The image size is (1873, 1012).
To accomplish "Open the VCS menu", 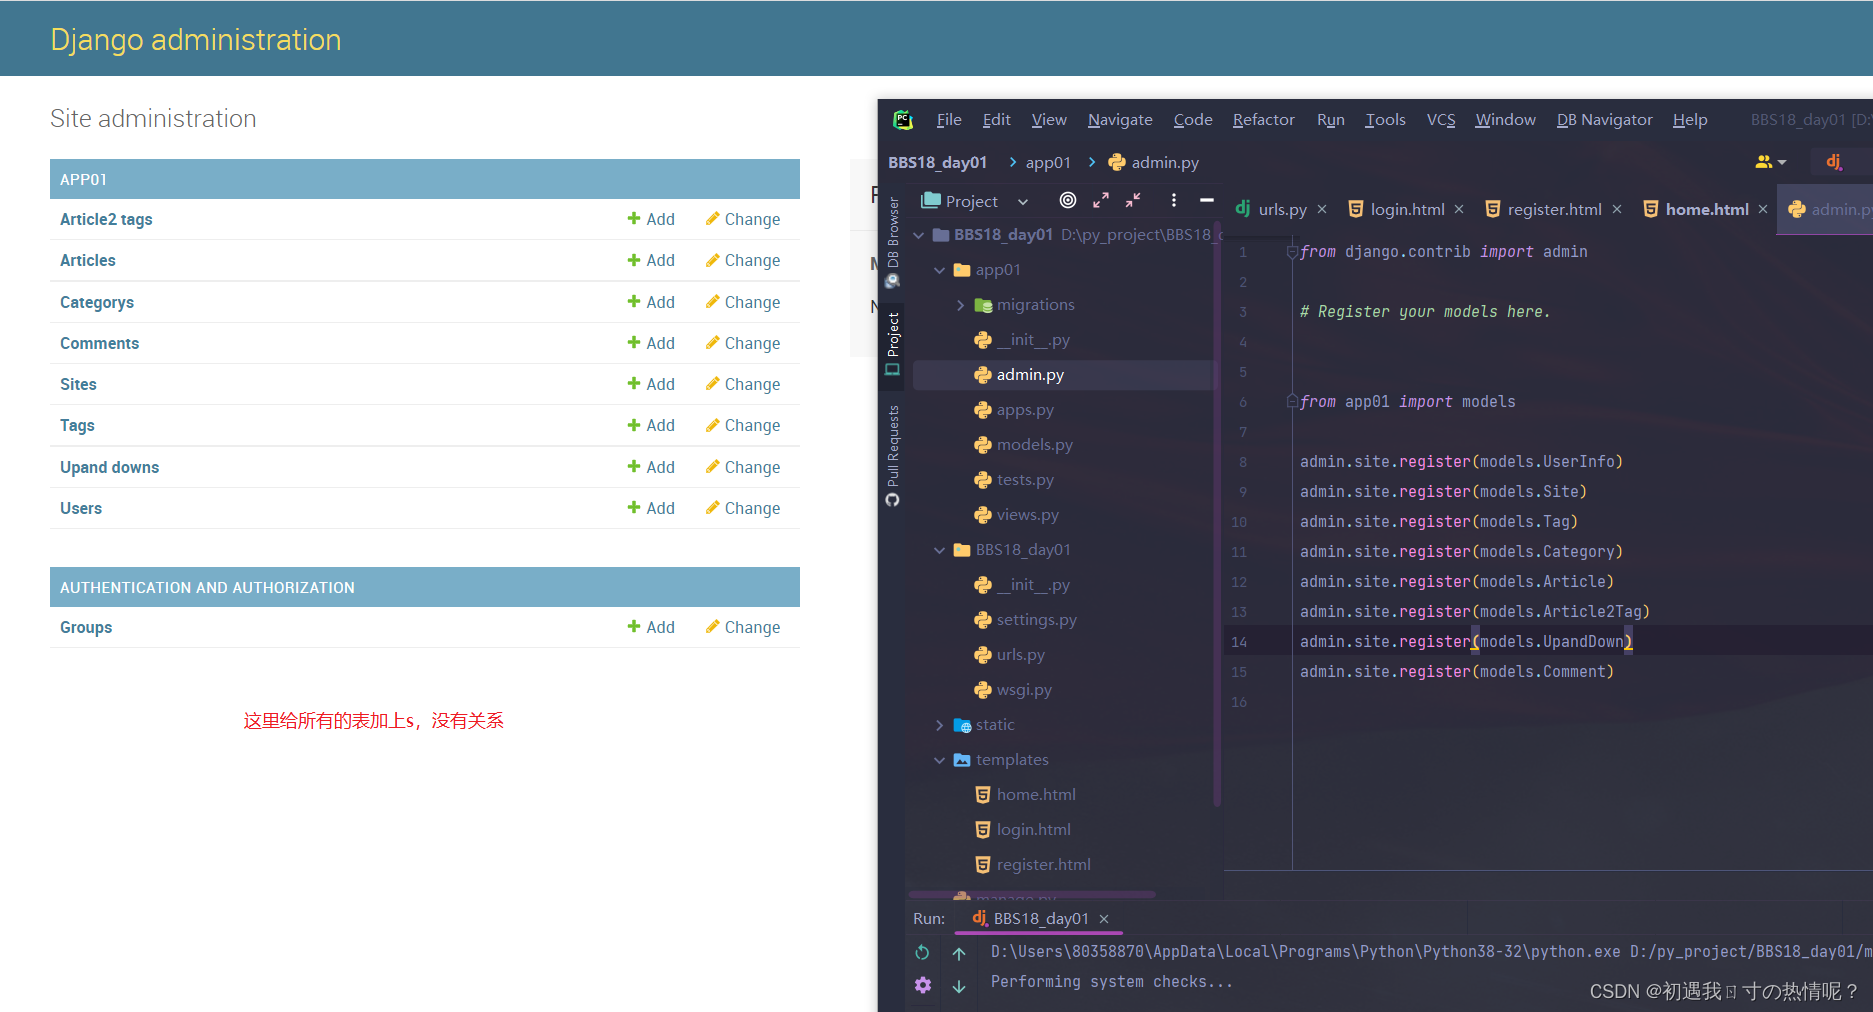I will tap(1441, 120).
